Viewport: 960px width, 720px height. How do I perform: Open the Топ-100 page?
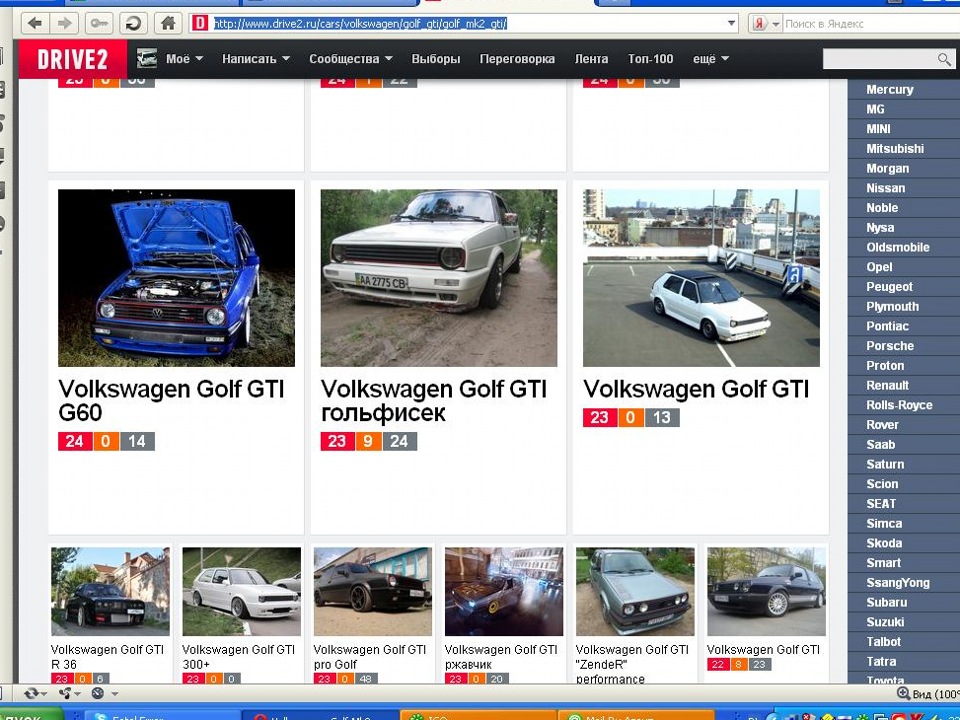650,59
